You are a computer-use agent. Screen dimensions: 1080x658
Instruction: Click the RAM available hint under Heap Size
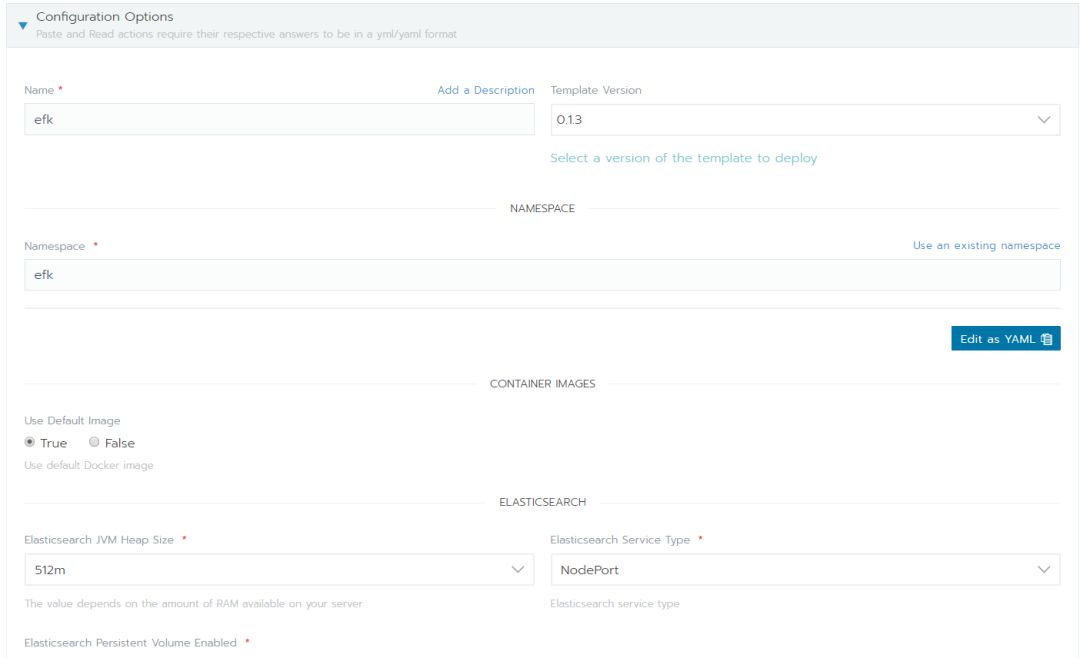tap(193, 604)
